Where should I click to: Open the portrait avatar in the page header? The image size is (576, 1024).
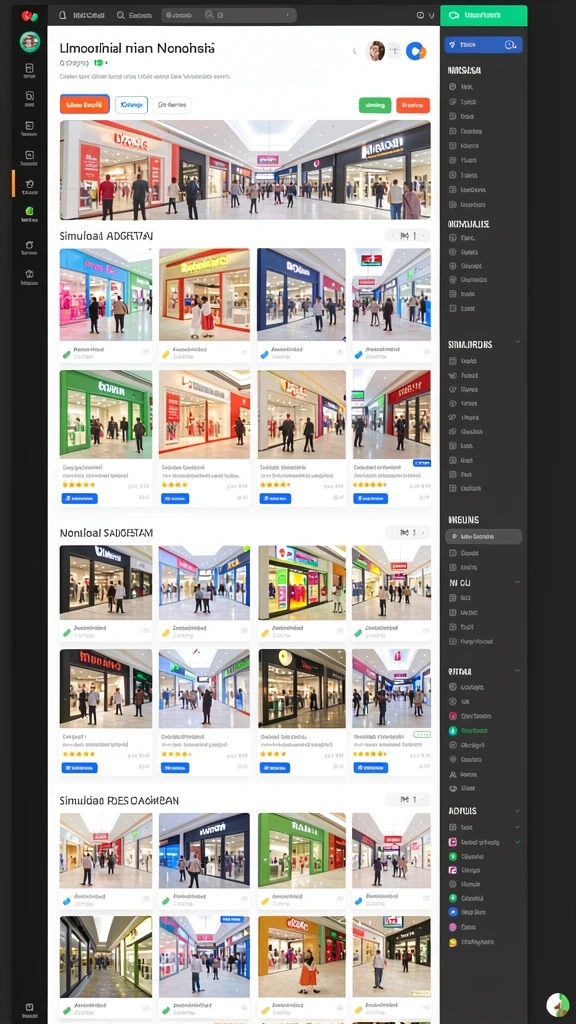click(x=375, y=51)
